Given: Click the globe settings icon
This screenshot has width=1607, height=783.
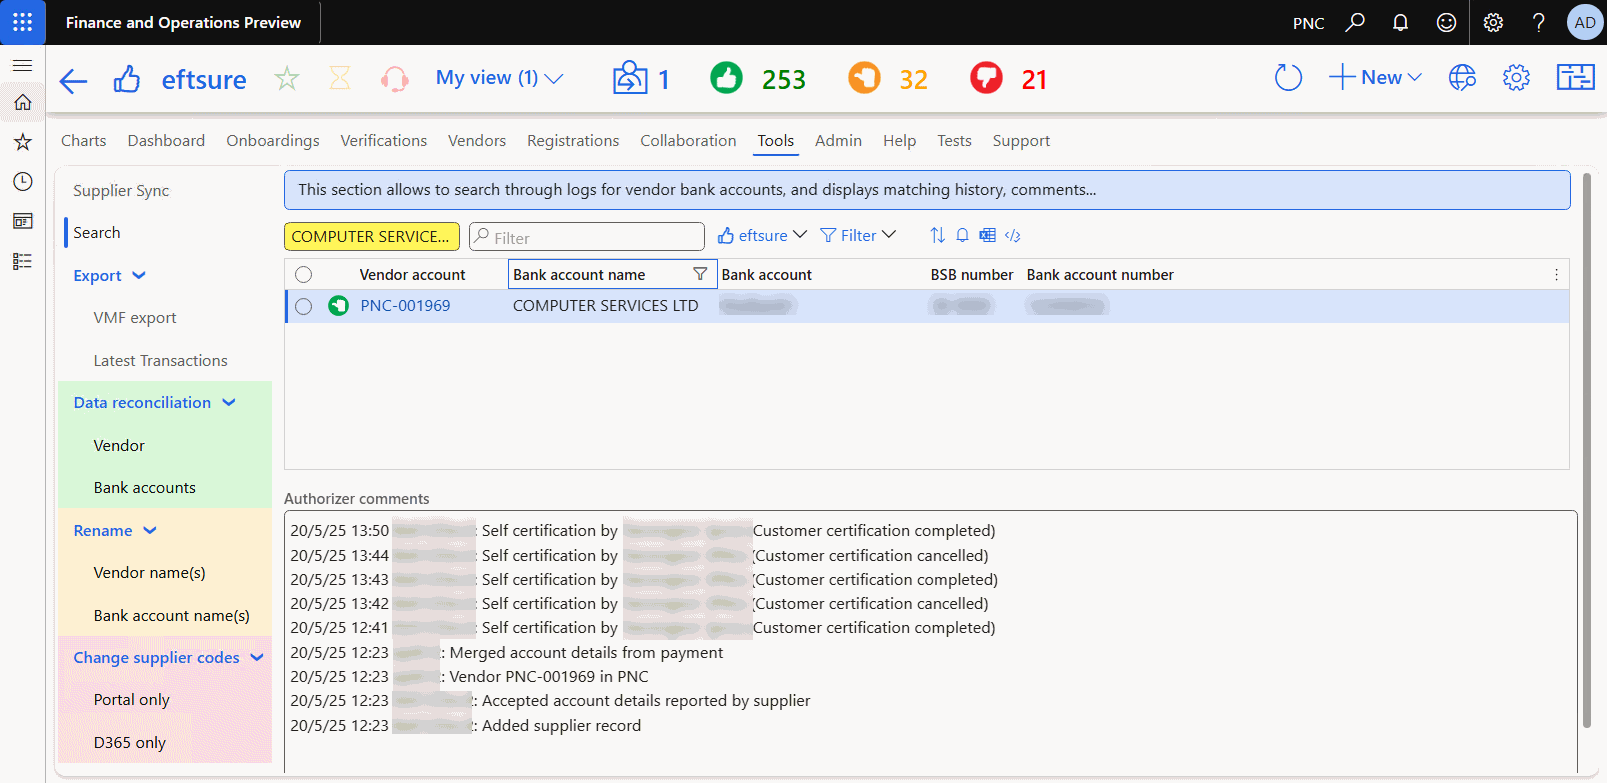Looking at the screenshot, I should tap(1462, 77).
